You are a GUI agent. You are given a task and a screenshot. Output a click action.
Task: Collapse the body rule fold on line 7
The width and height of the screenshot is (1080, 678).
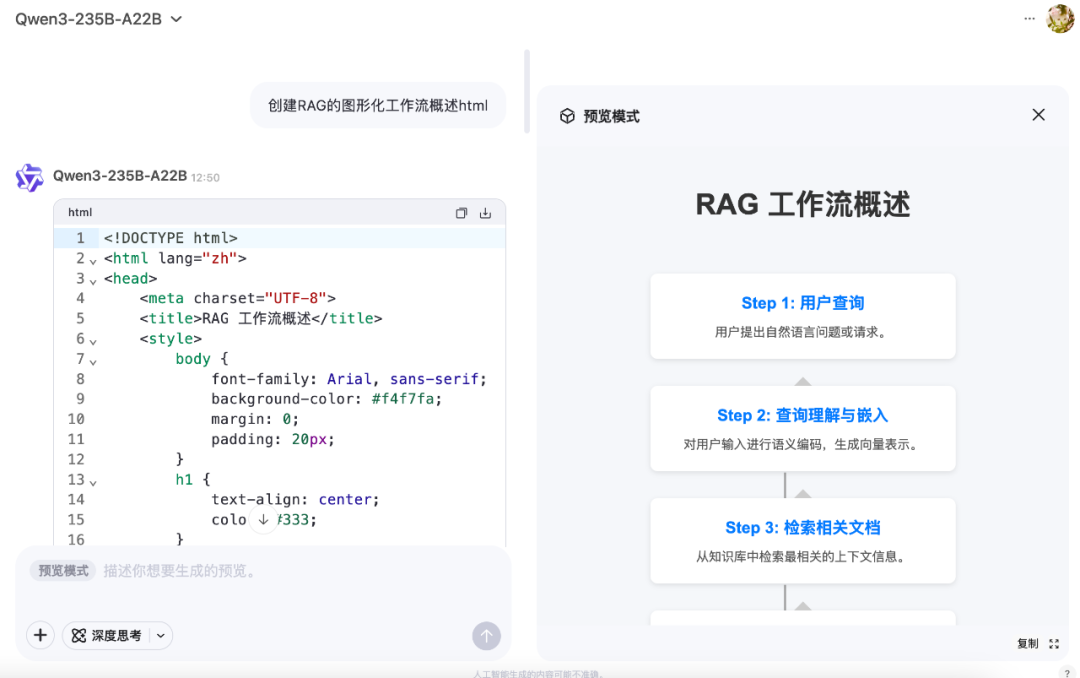pyautogui.click(x=93, y=361)
